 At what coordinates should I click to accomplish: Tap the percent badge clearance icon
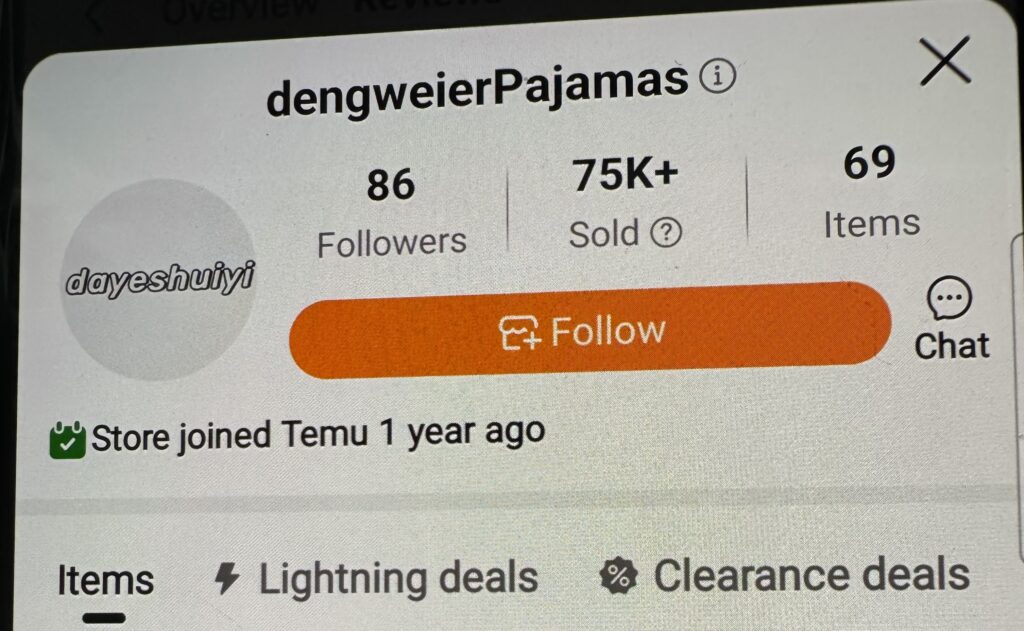[x=618, y=576]
